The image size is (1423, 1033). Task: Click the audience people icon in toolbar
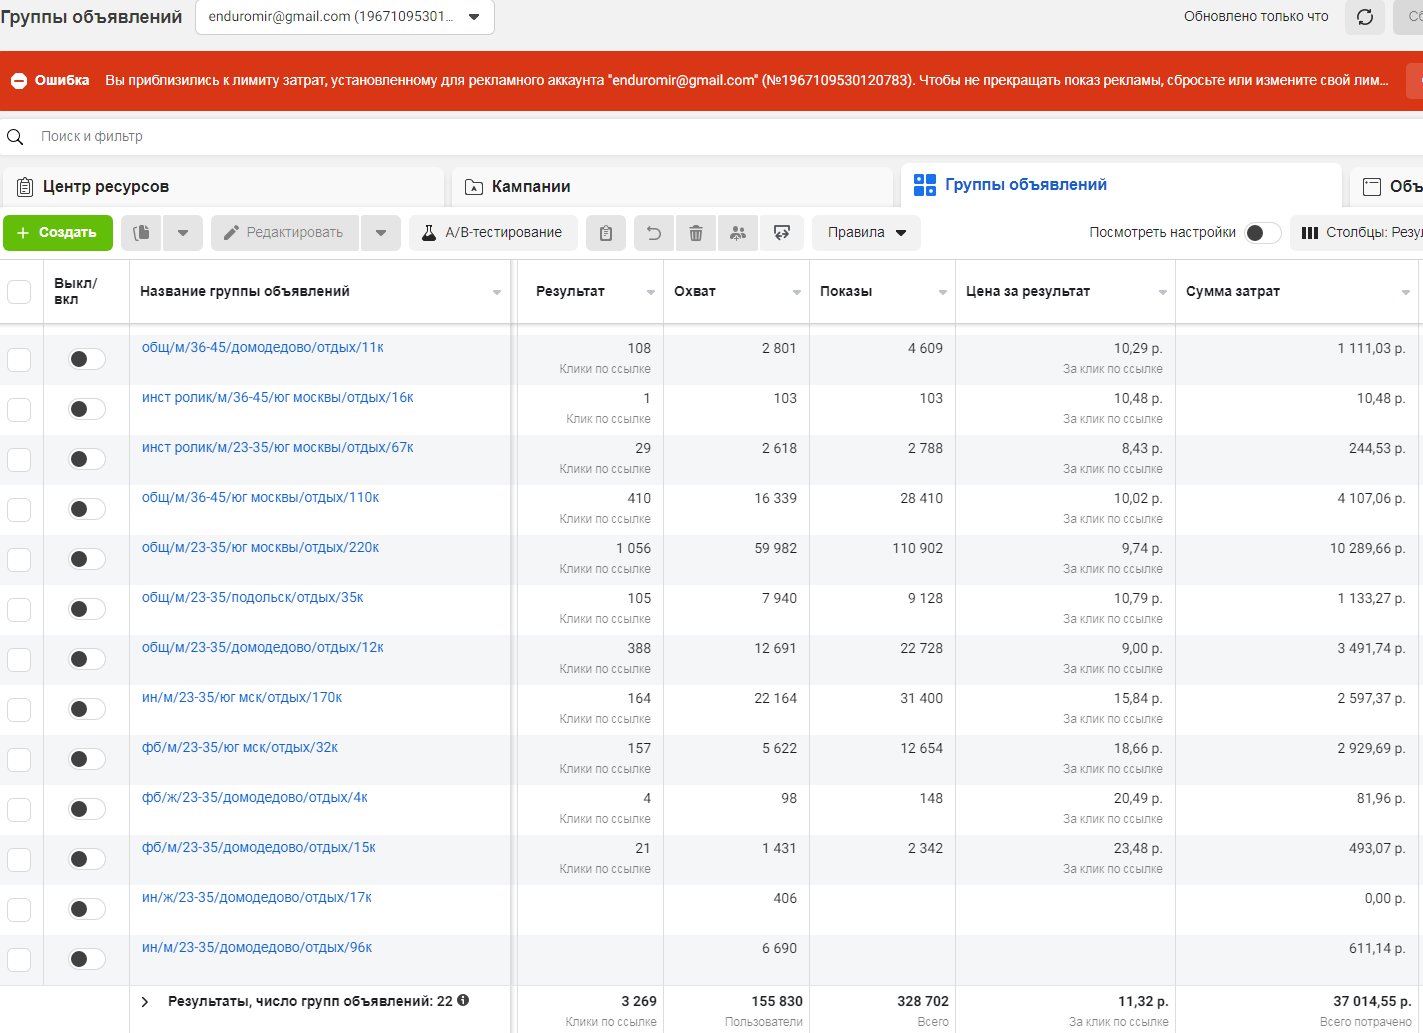click(738, 233)
